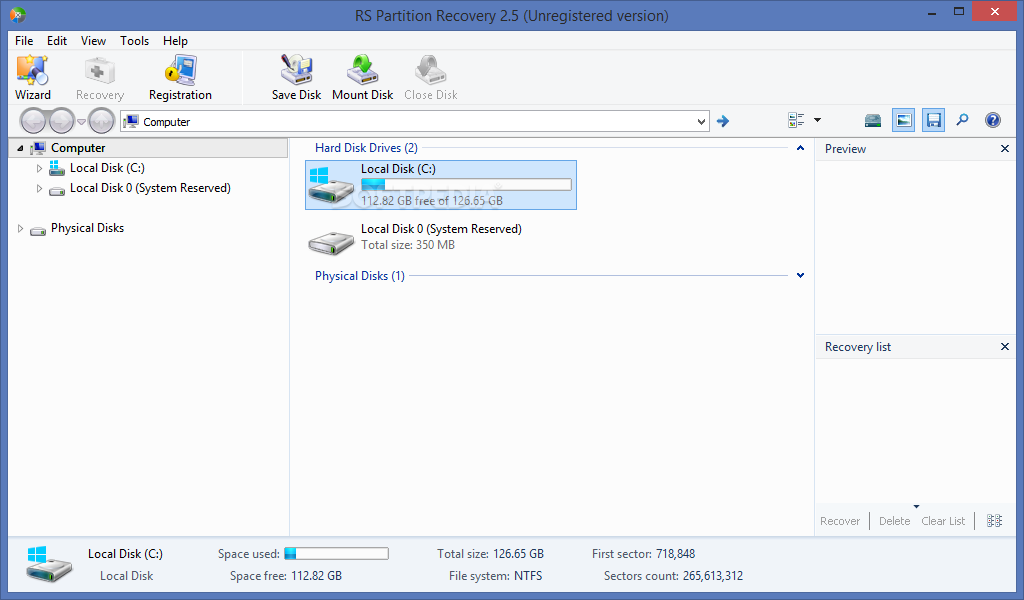Click Local Disk (C:) usage bar in main pane
Image resolution: width=1024 pixels, height=600 pixels.
coord(466,185)
